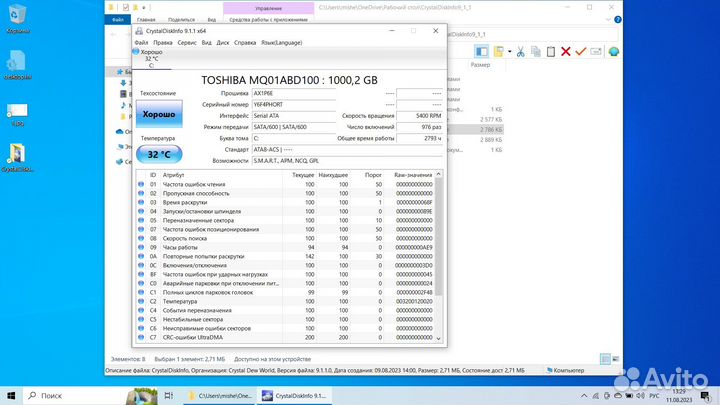Open the Файл menu in CrystalDiskInfo
720x405 pixels.
141,43
